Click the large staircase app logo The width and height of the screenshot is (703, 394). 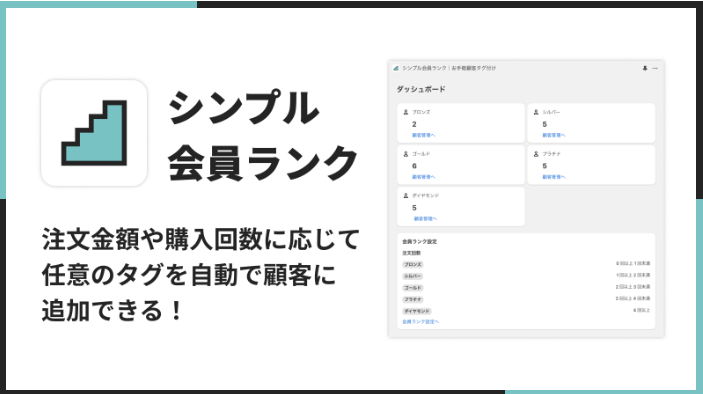click(x=94, y=133)
